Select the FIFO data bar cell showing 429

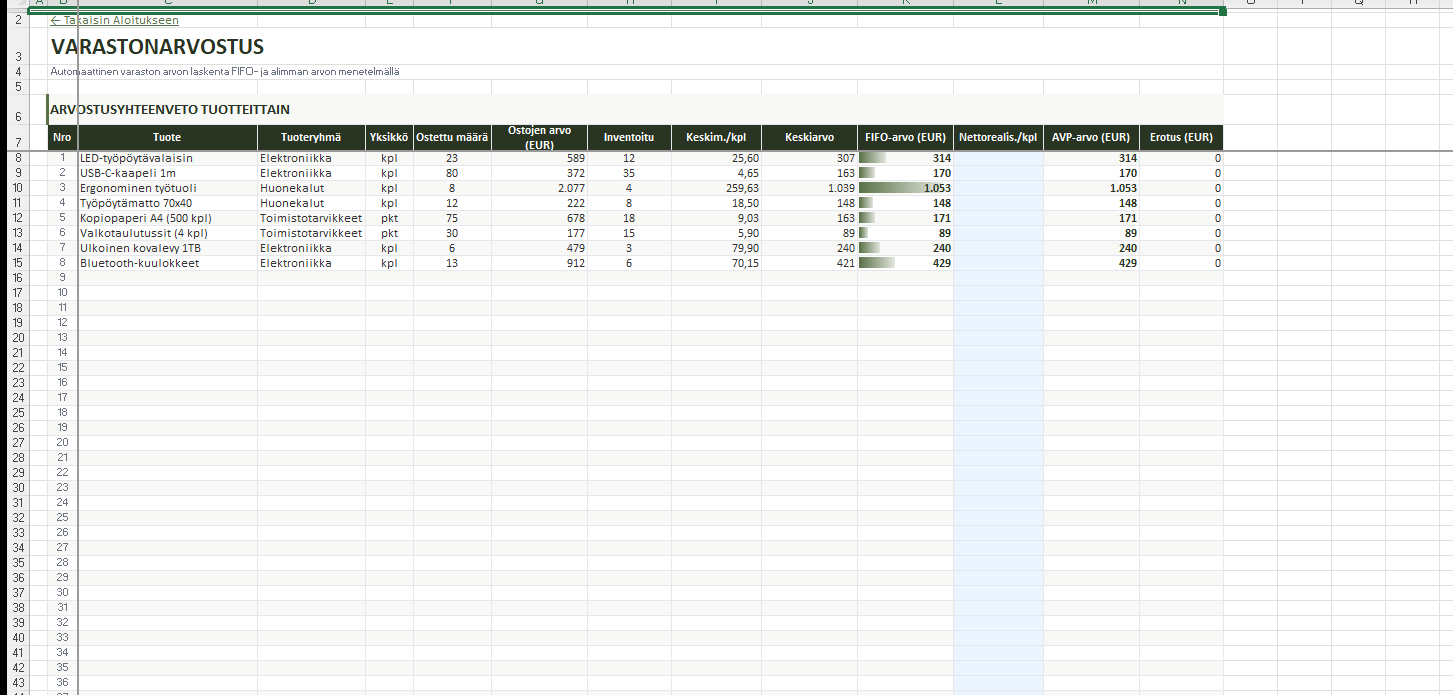(x=905, y=263)
